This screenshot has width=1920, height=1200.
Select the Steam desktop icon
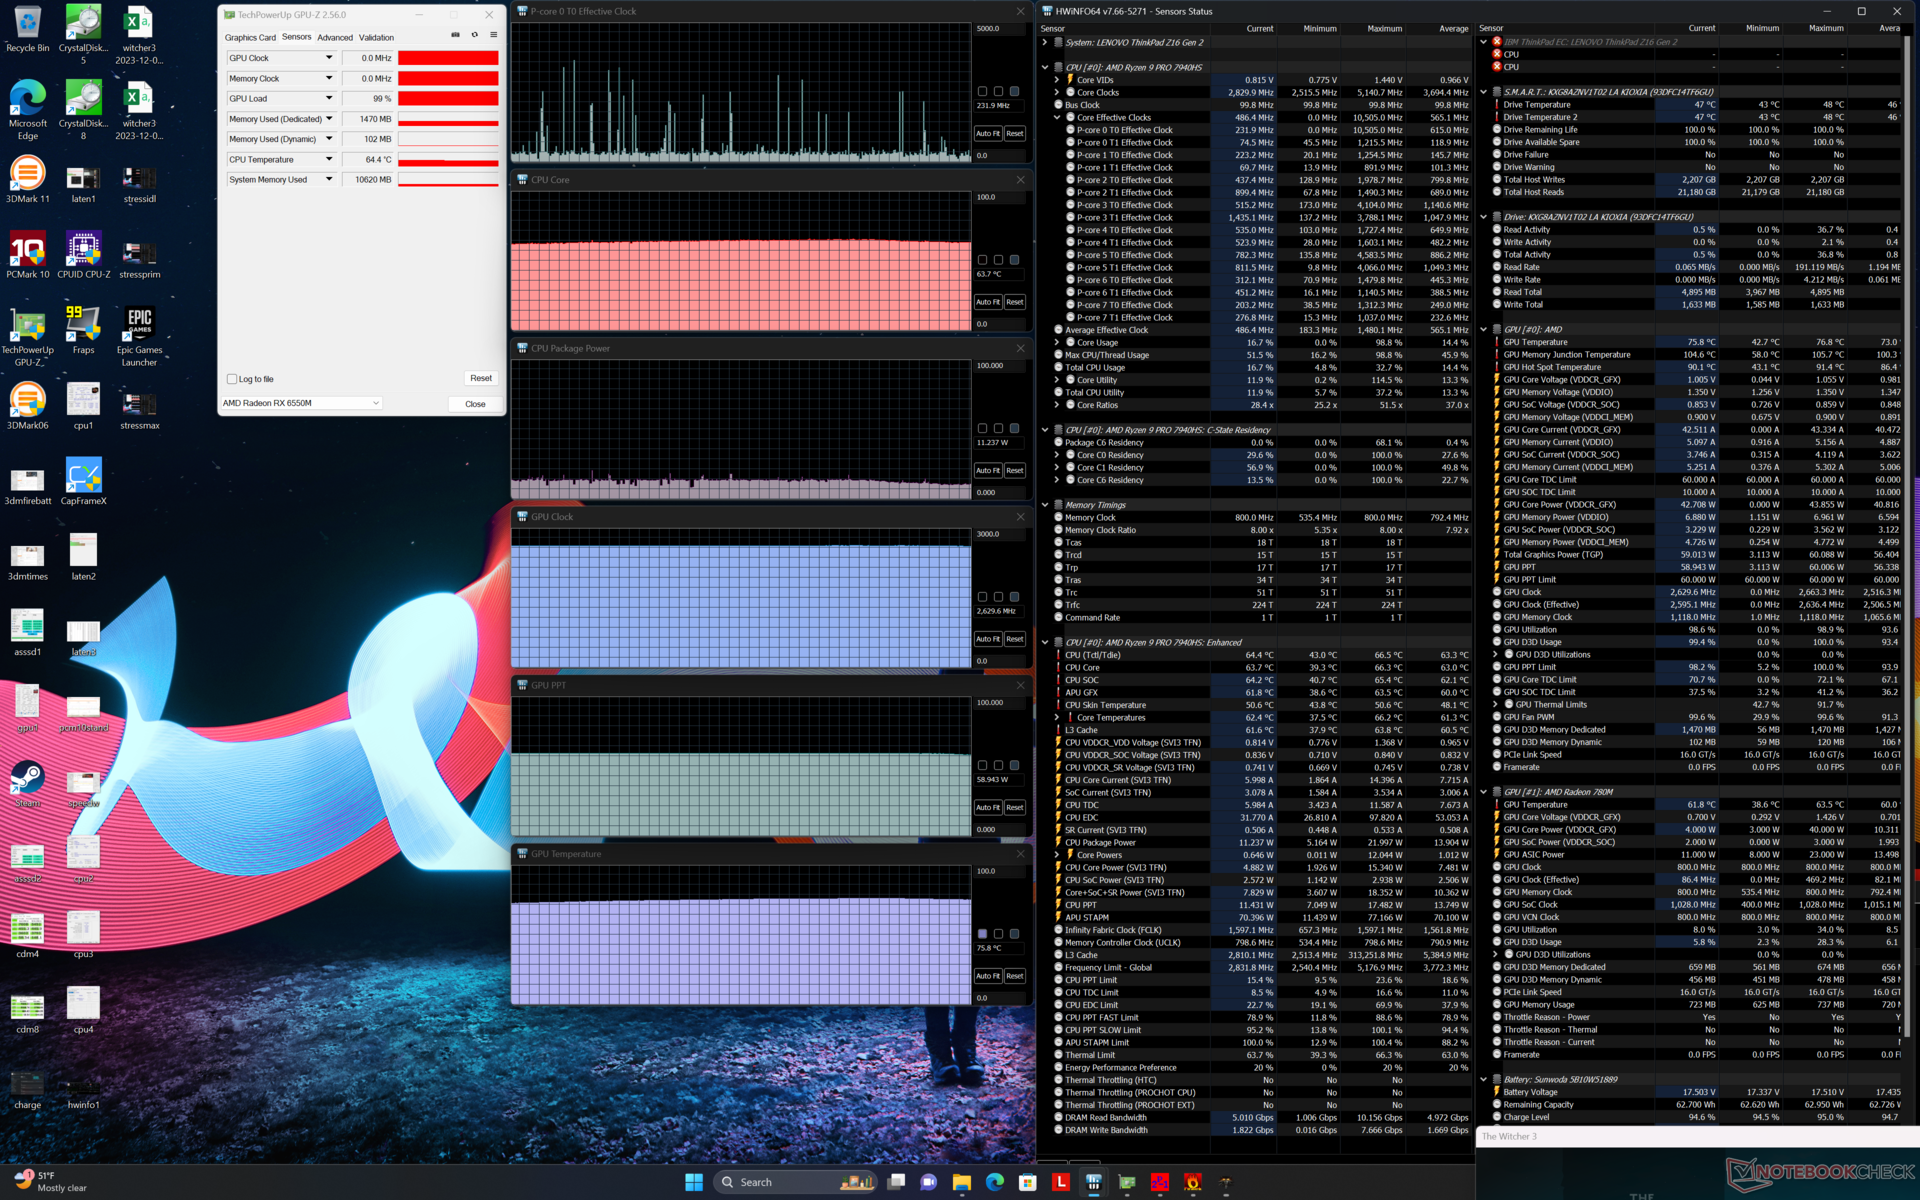click(x=27, y=784)
